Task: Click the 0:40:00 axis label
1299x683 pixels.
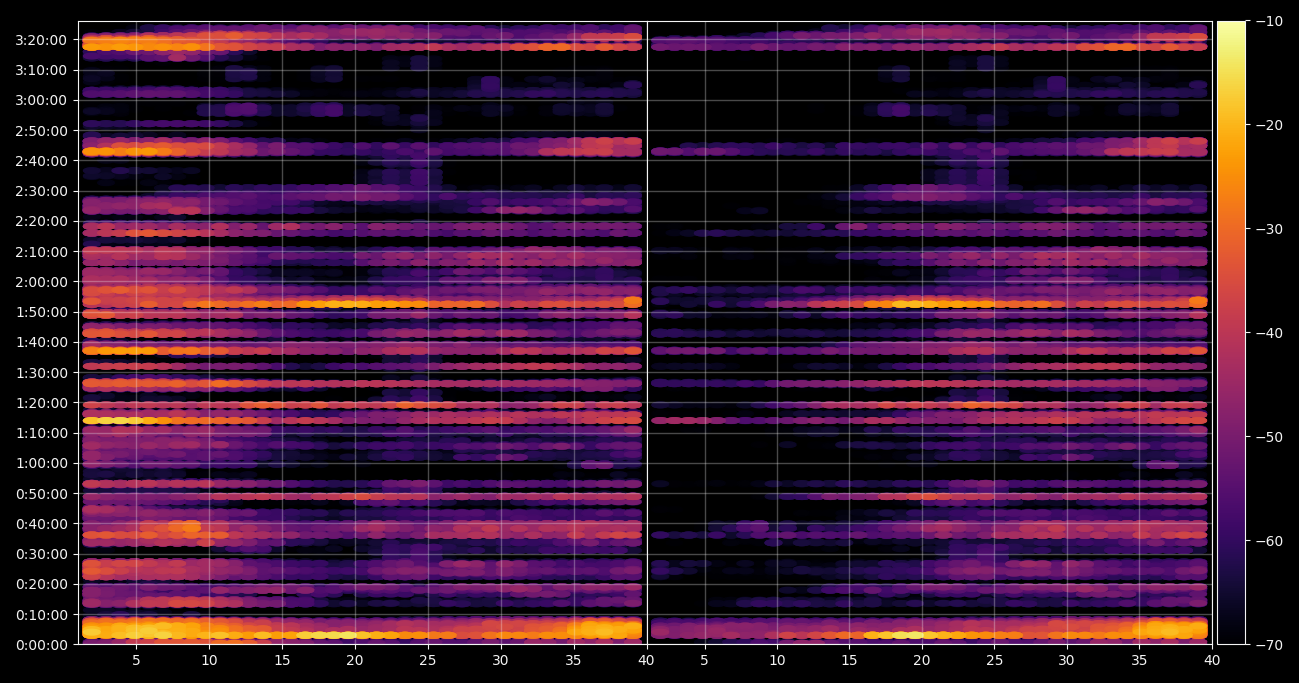Action: coord(42,524)
